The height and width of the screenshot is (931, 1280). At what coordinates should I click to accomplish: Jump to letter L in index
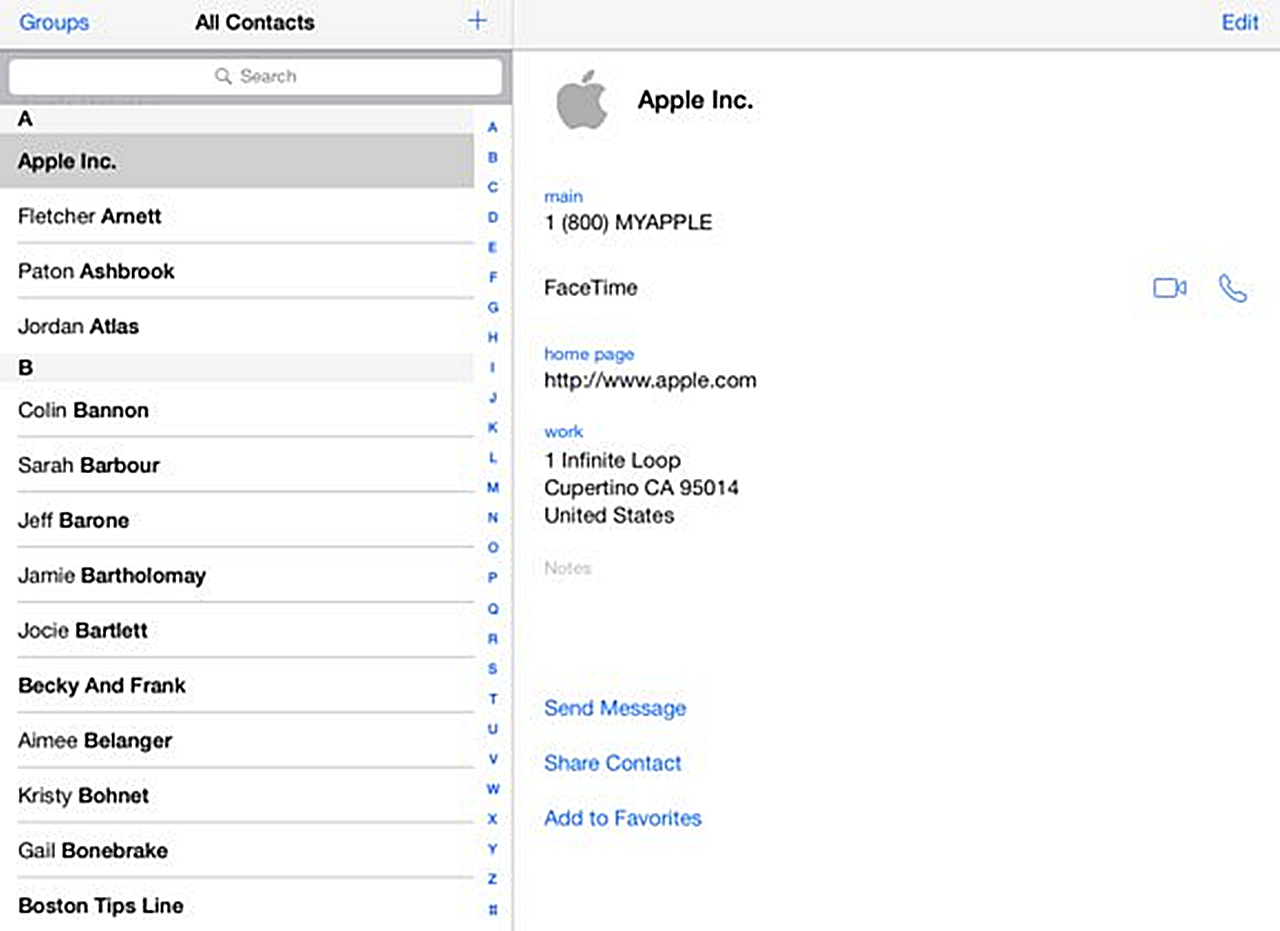(x=492, y=457)
